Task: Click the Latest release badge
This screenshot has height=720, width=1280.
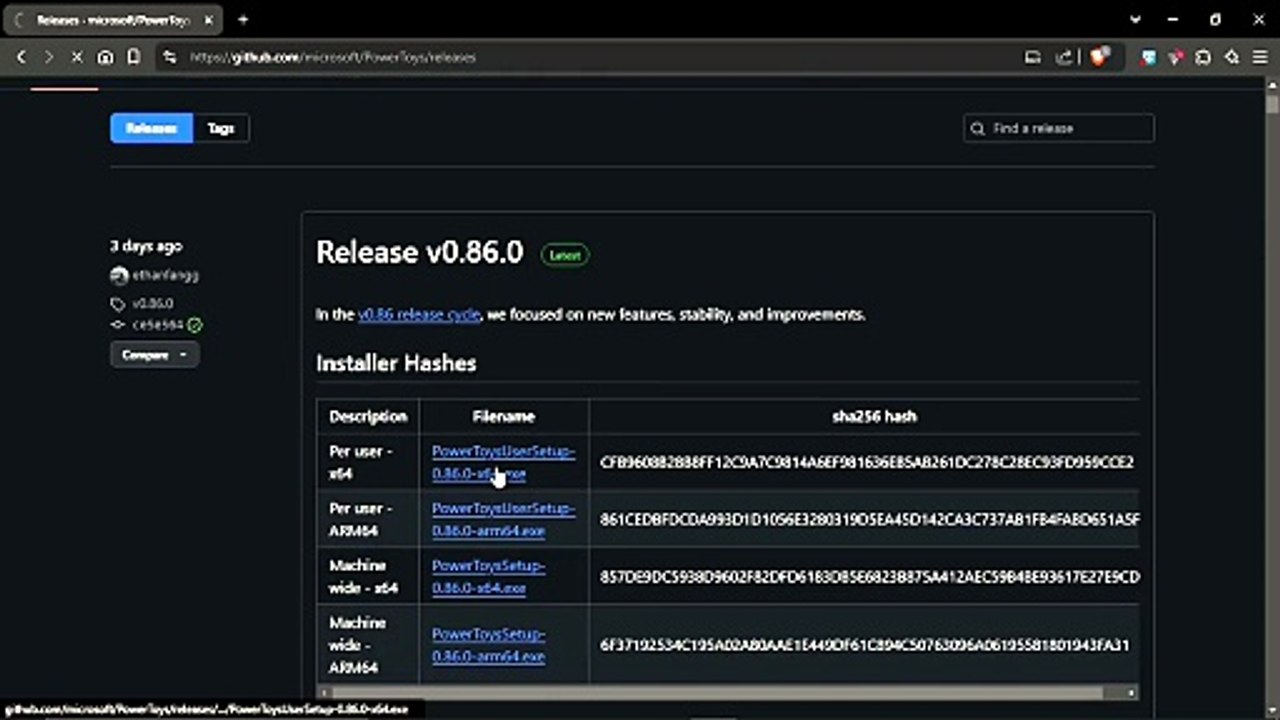Action: tap(565, 255)
